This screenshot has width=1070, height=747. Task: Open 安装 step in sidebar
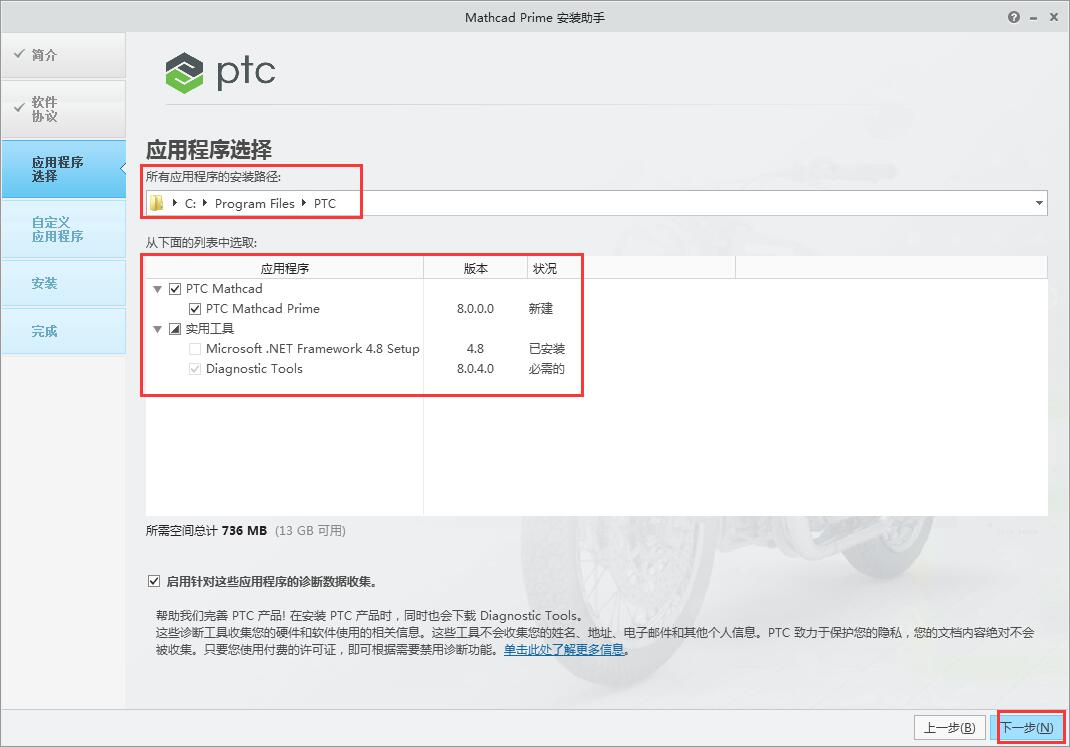click(63, 283)
